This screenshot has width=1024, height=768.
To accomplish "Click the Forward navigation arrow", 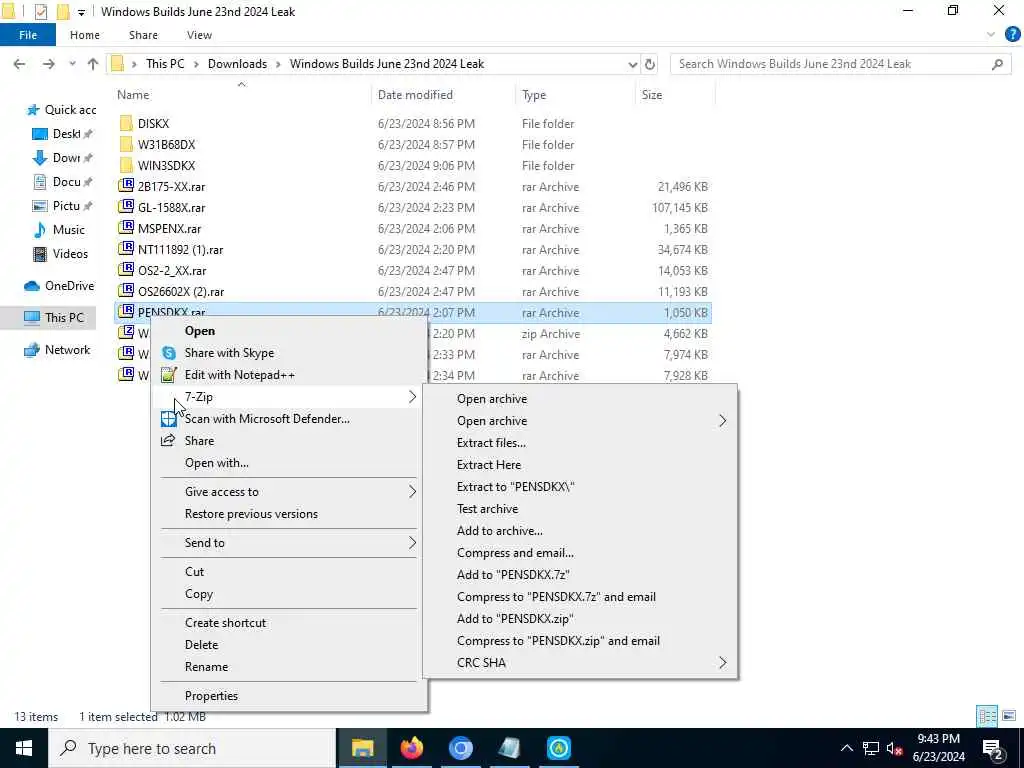I will [x=48, y=64].
